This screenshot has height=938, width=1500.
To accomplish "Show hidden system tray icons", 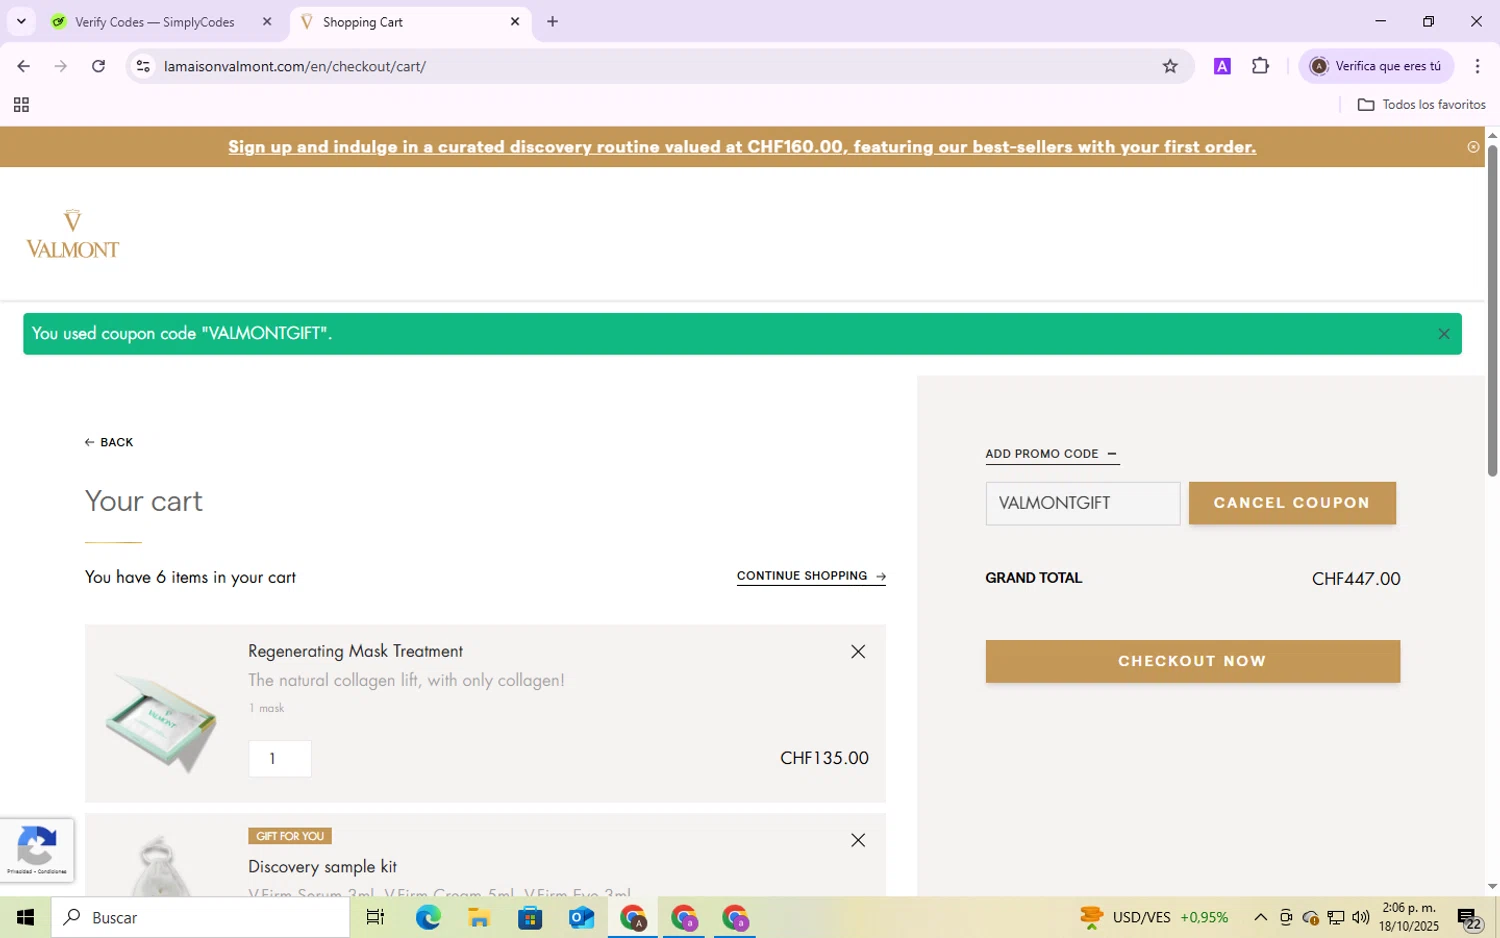I will pos(1261,917).
